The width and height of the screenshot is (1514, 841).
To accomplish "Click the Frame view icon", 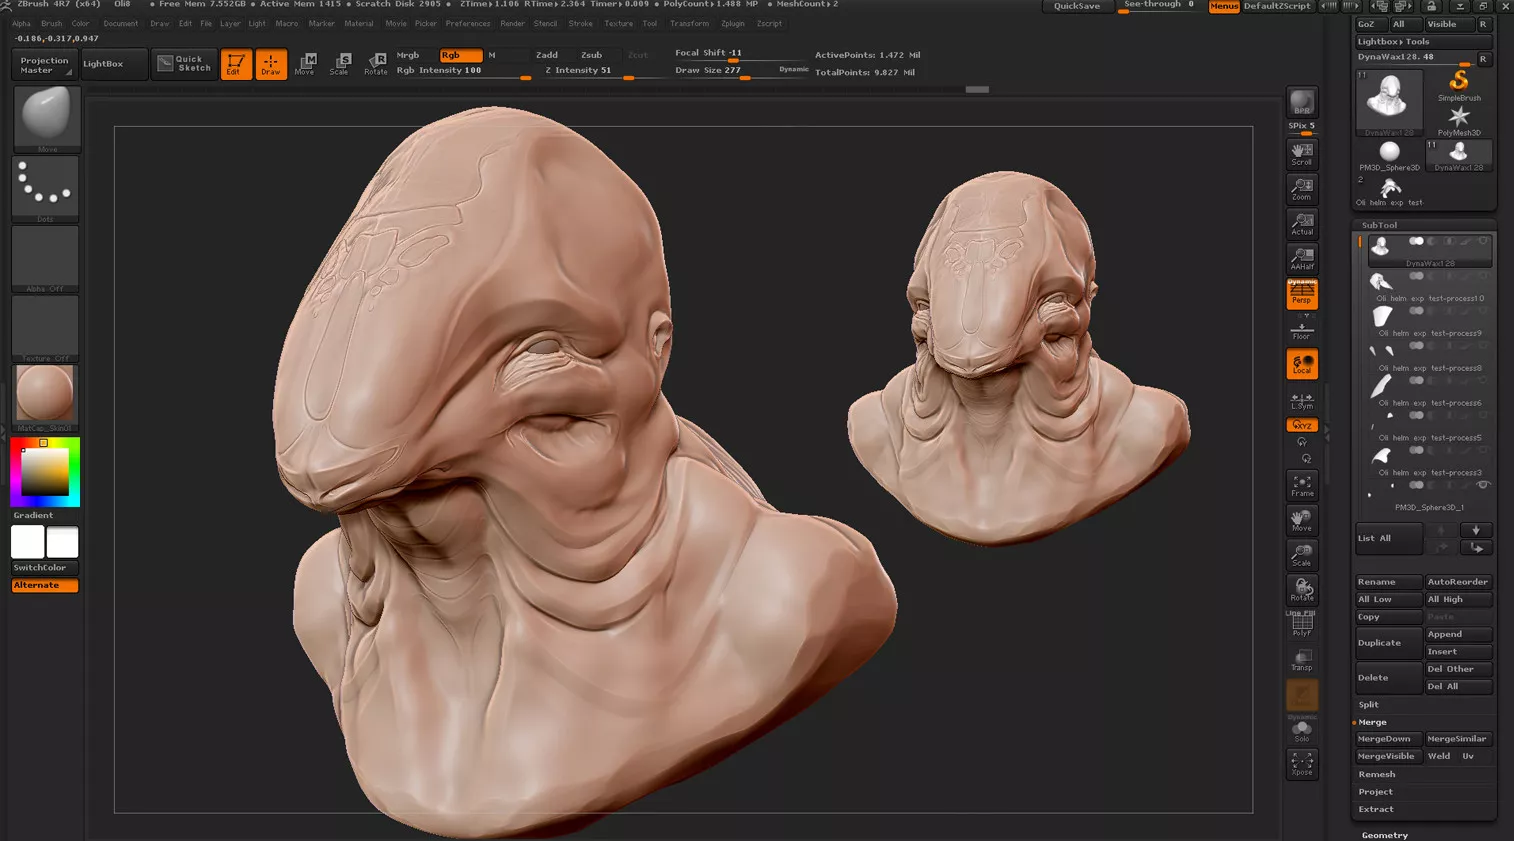I will coord(1301,486).
